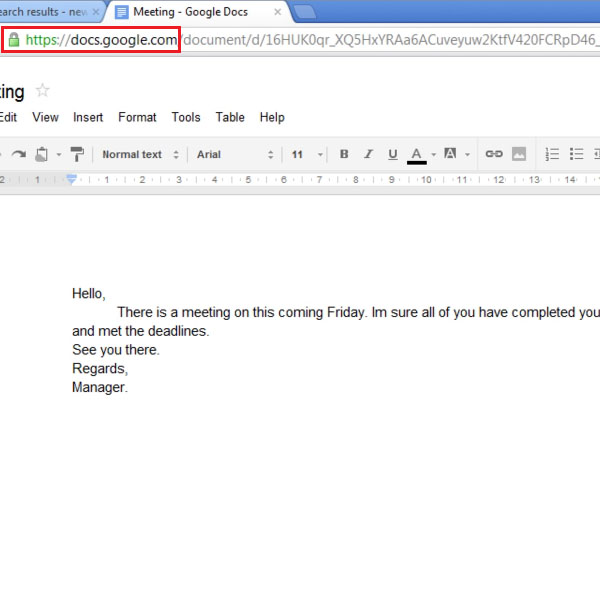Open the View menu
The image size is (600, 600).
(45, 117)
